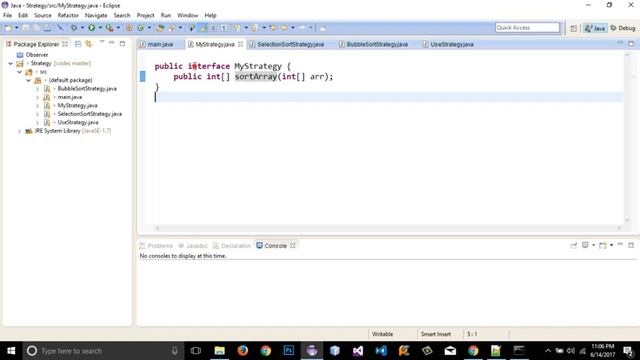
Task: Click the Windows Start button
Action: (x=11, y=351)
